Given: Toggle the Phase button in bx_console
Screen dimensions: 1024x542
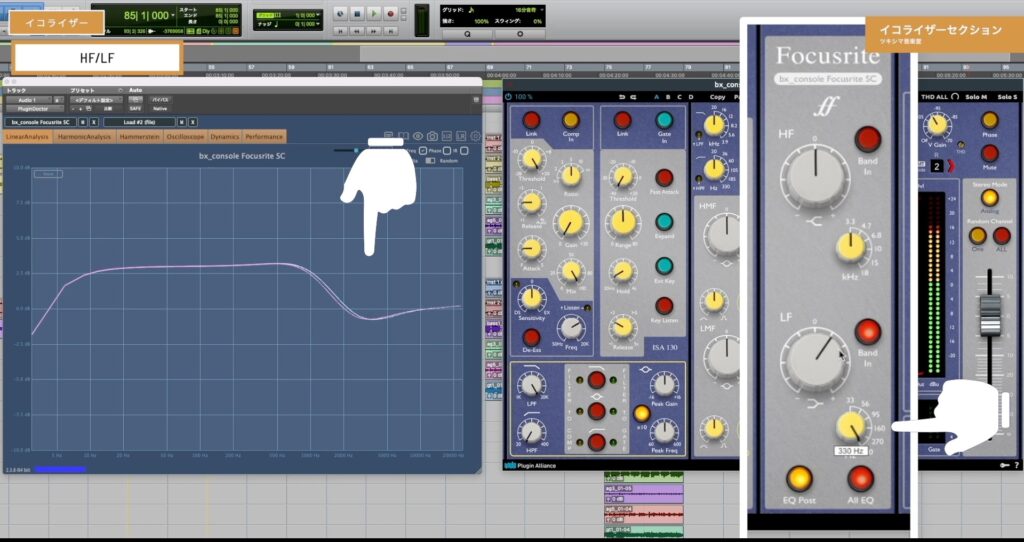Looking at the screenshot, I should point(989,120).
